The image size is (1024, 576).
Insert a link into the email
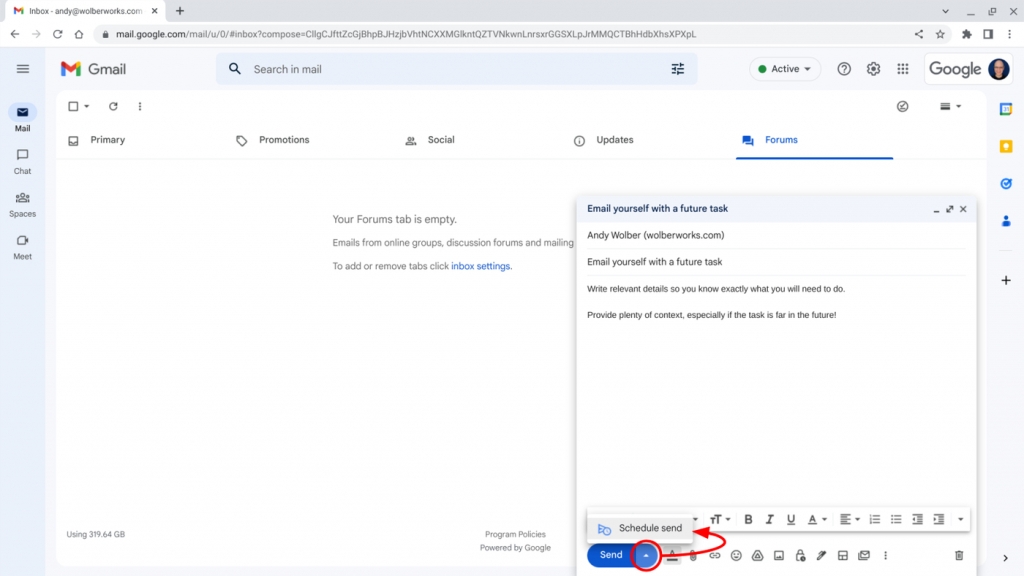(715, 555)
